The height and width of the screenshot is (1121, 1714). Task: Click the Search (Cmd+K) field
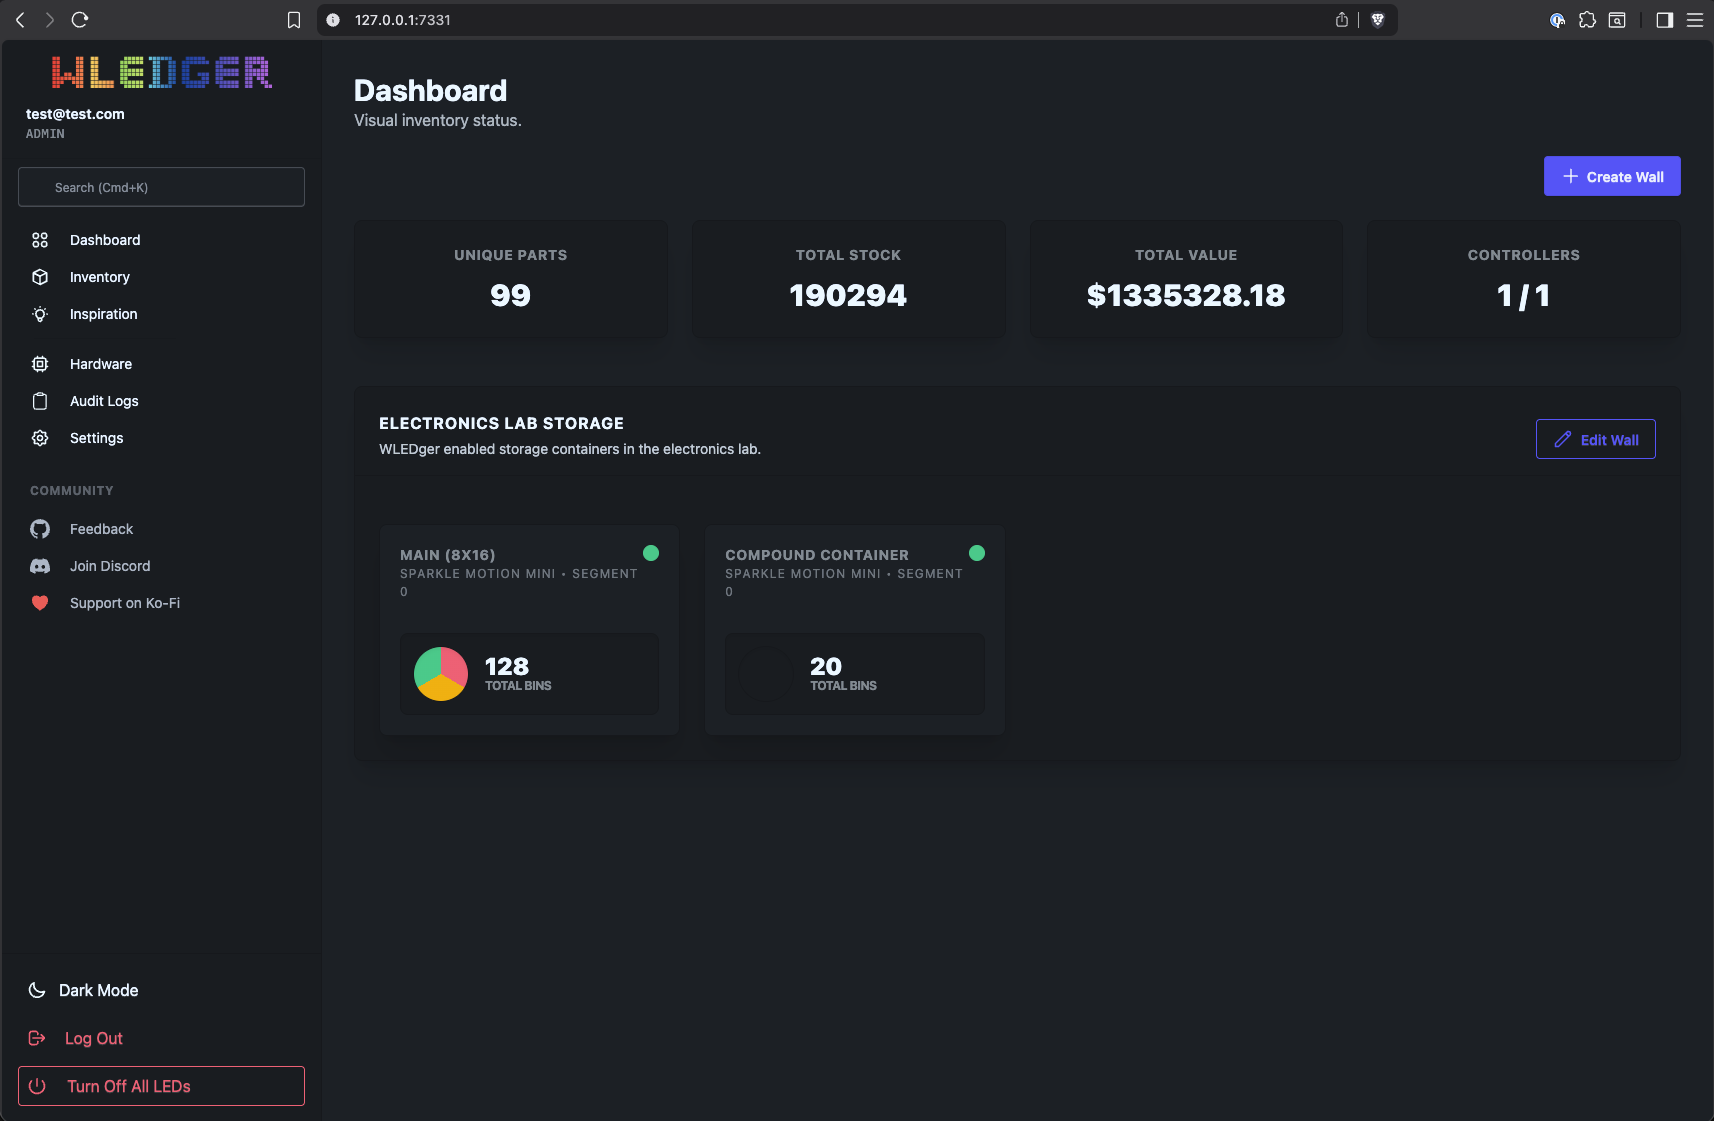pyautogui.click(x=161, y=187)
